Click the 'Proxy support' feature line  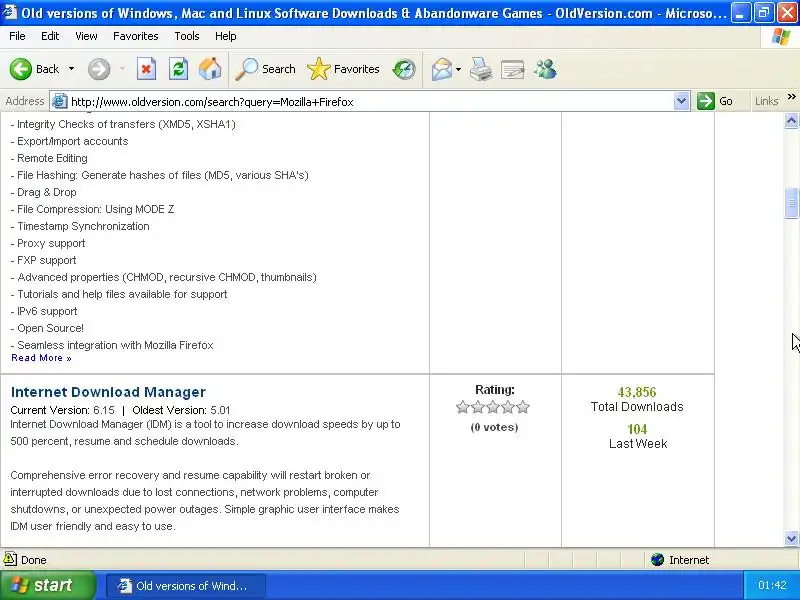click(x=48, y=243)
